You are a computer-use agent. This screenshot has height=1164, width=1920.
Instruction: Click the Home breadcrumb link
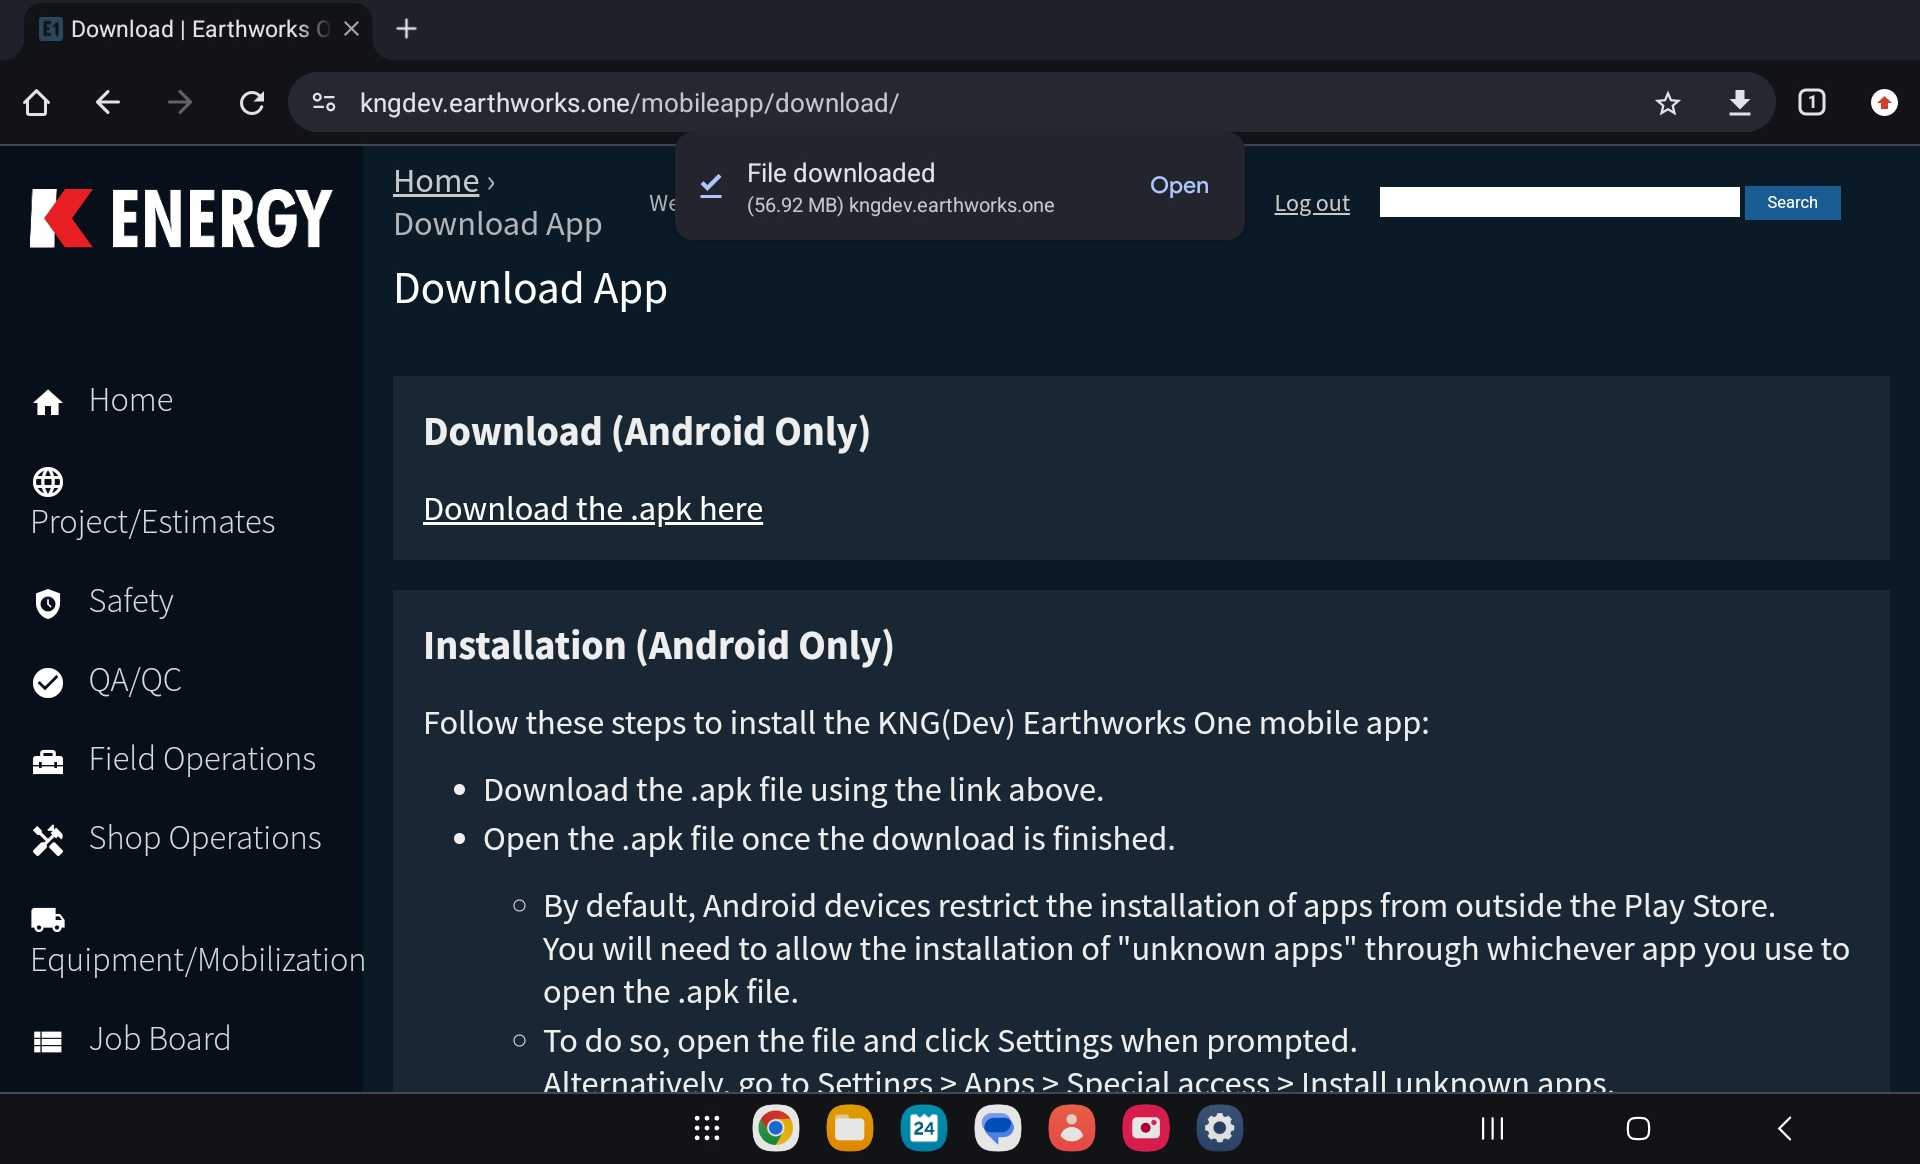[x=436, y=181]
